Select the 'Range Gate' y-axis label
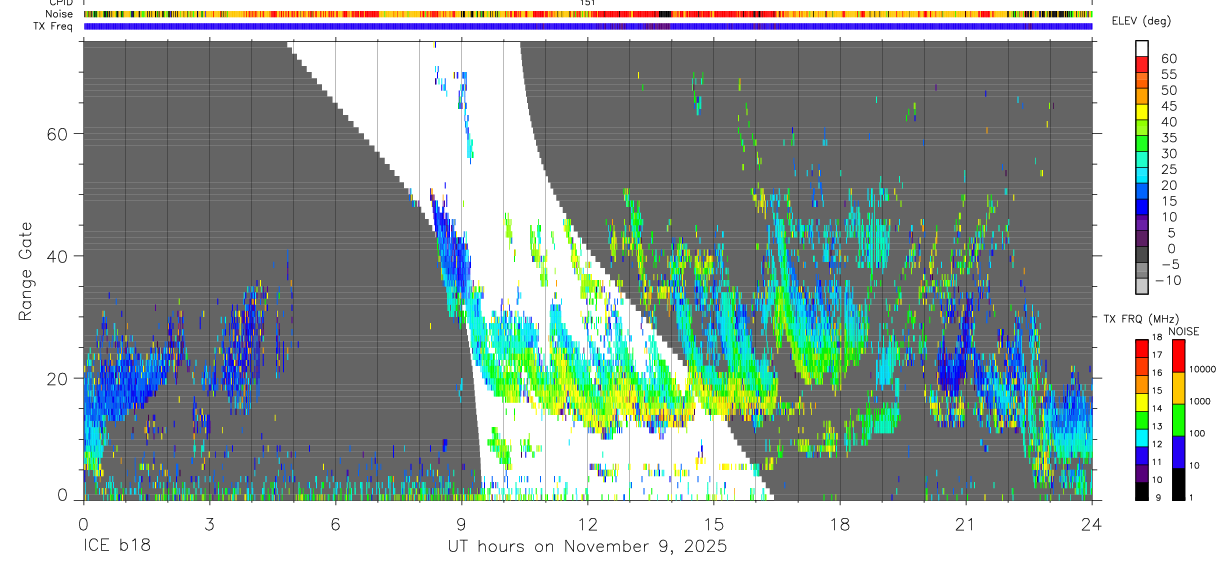The image size is (1228, 567). [26, 270]
